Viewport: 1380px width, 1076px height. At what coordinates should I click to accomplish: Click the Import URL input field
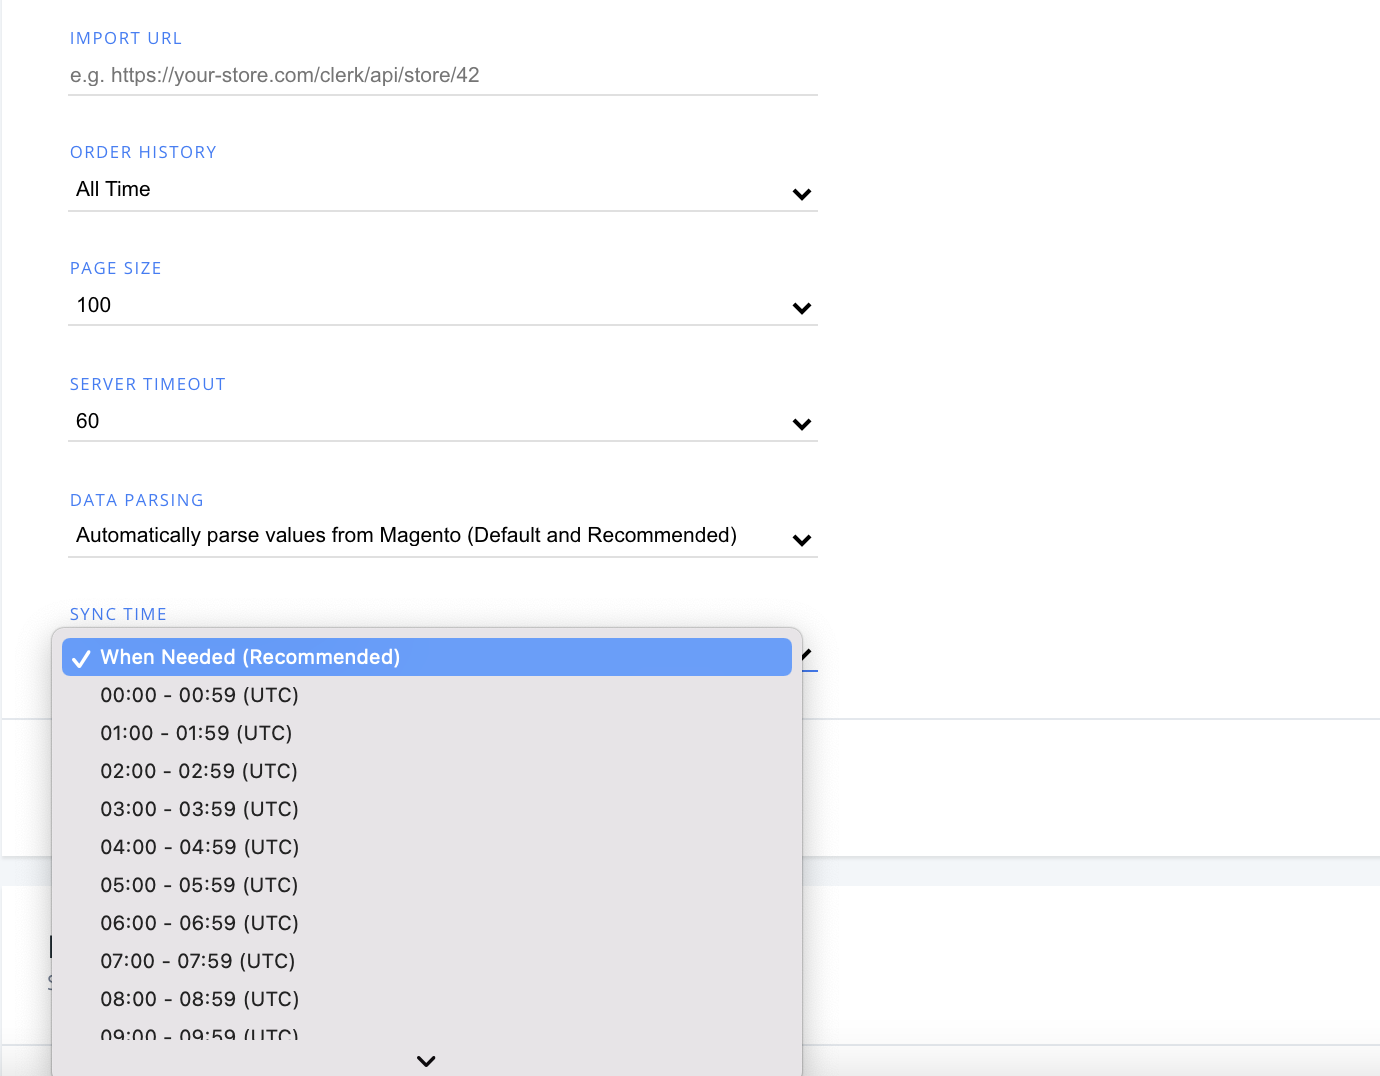442,75
